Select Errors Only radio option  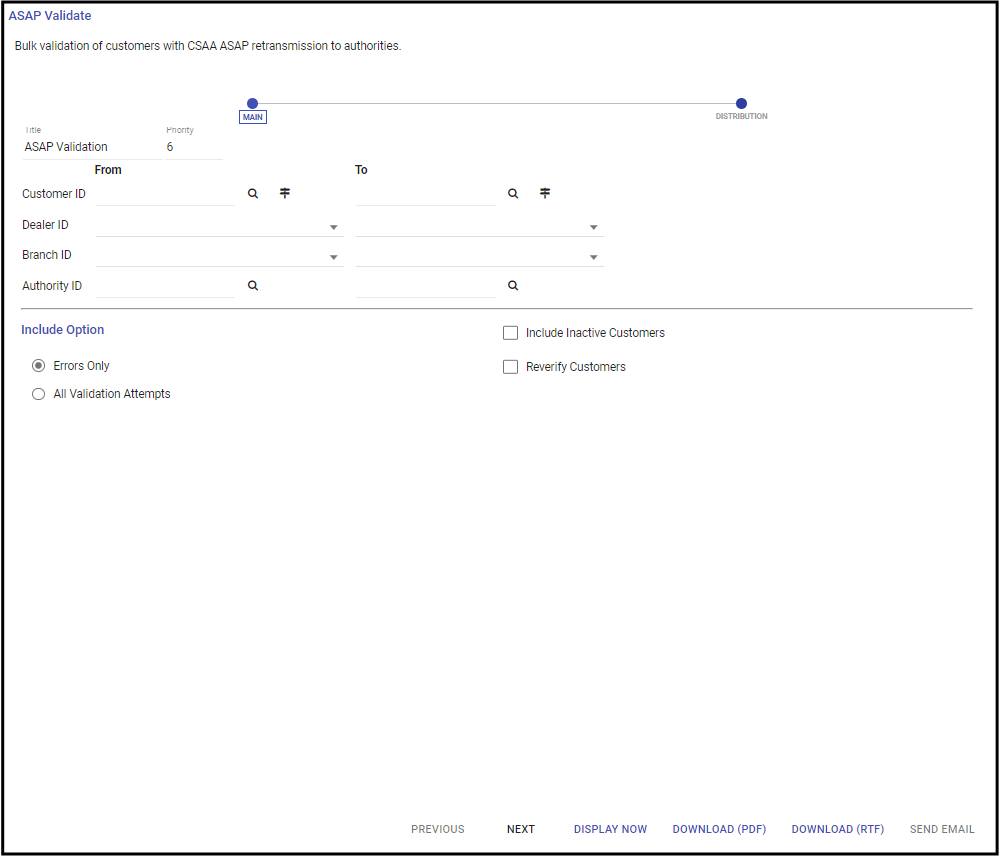pos(38,366)
